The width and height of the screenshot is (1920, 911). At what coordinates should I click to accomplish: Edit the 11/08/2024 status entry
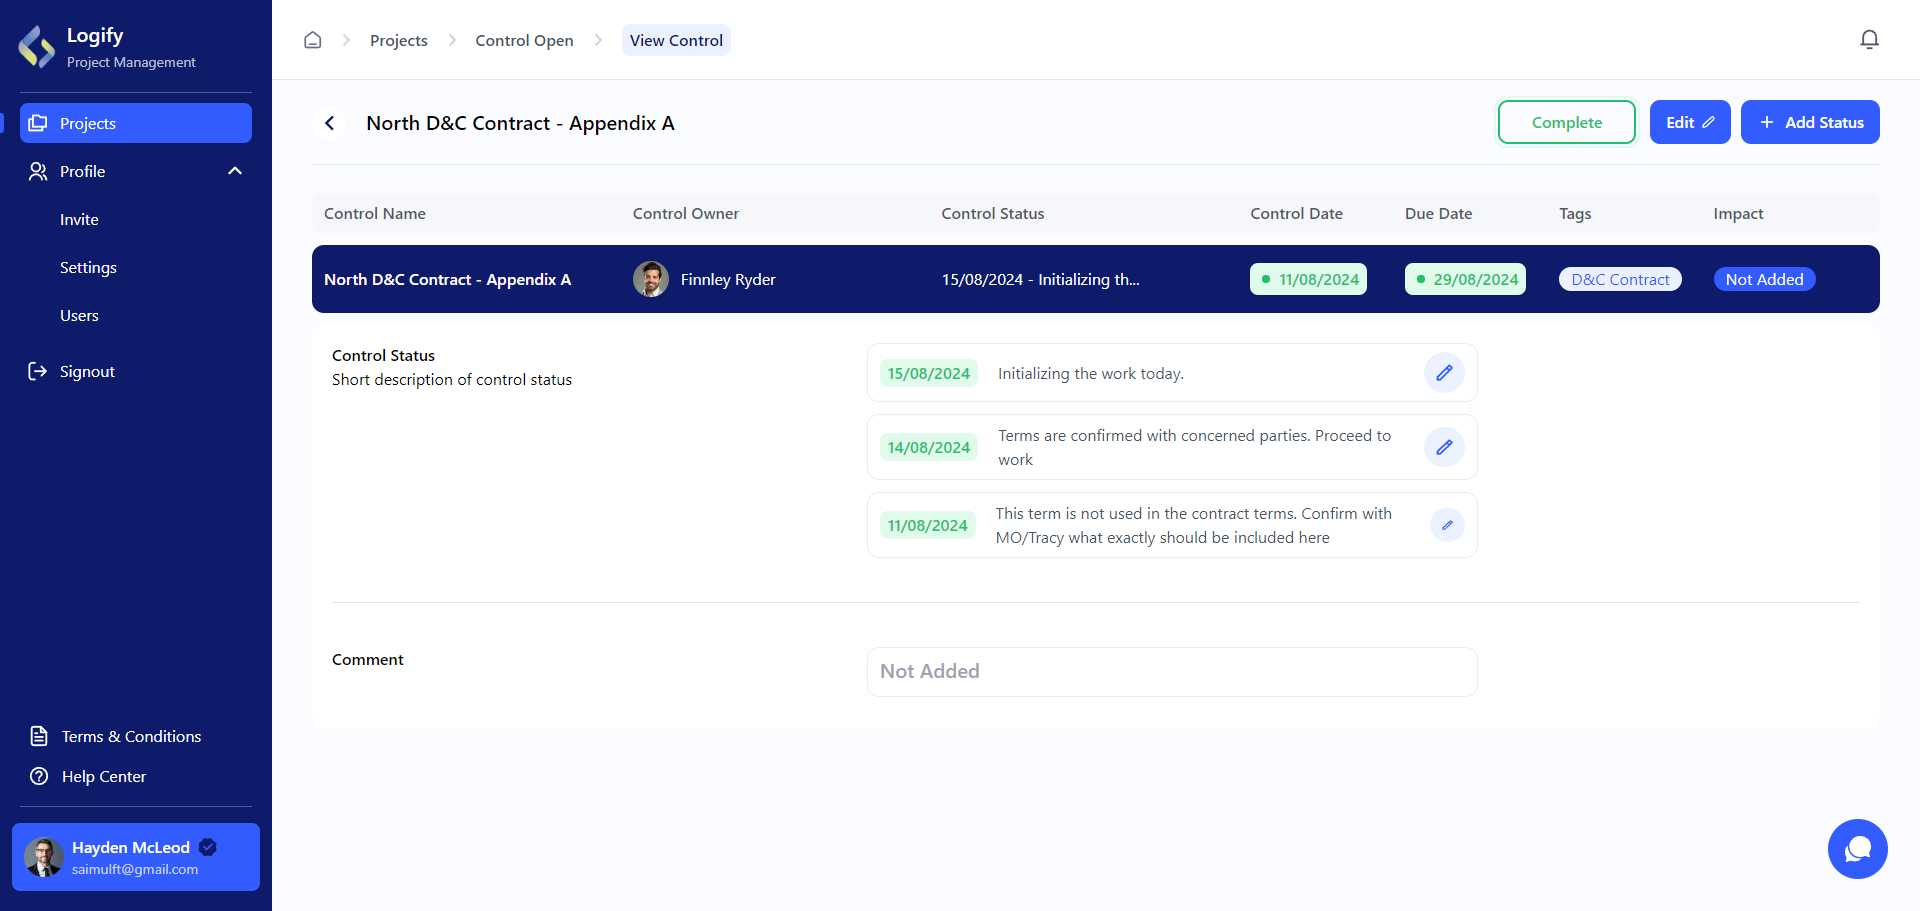pyautogui.click(x=1447, y=525)
